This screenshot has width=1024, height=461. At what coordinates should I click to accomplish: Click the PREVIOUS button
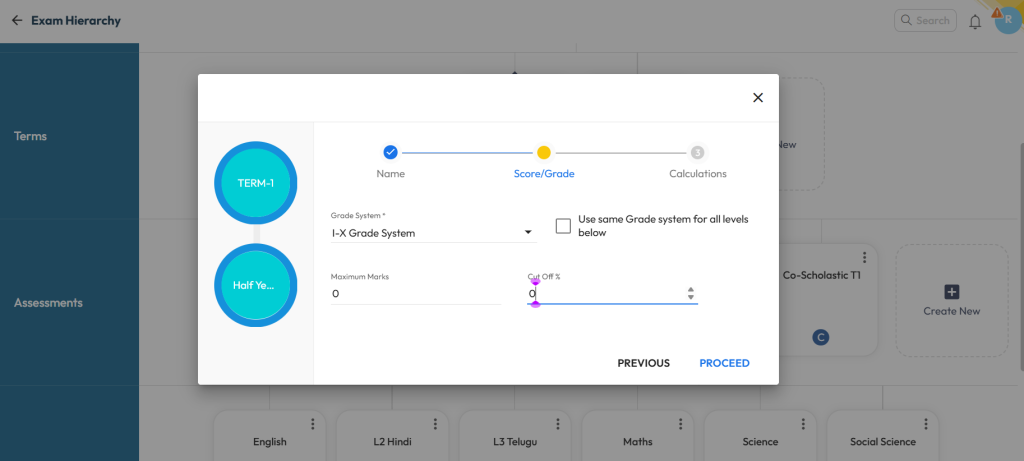click(x=643, y=363)
